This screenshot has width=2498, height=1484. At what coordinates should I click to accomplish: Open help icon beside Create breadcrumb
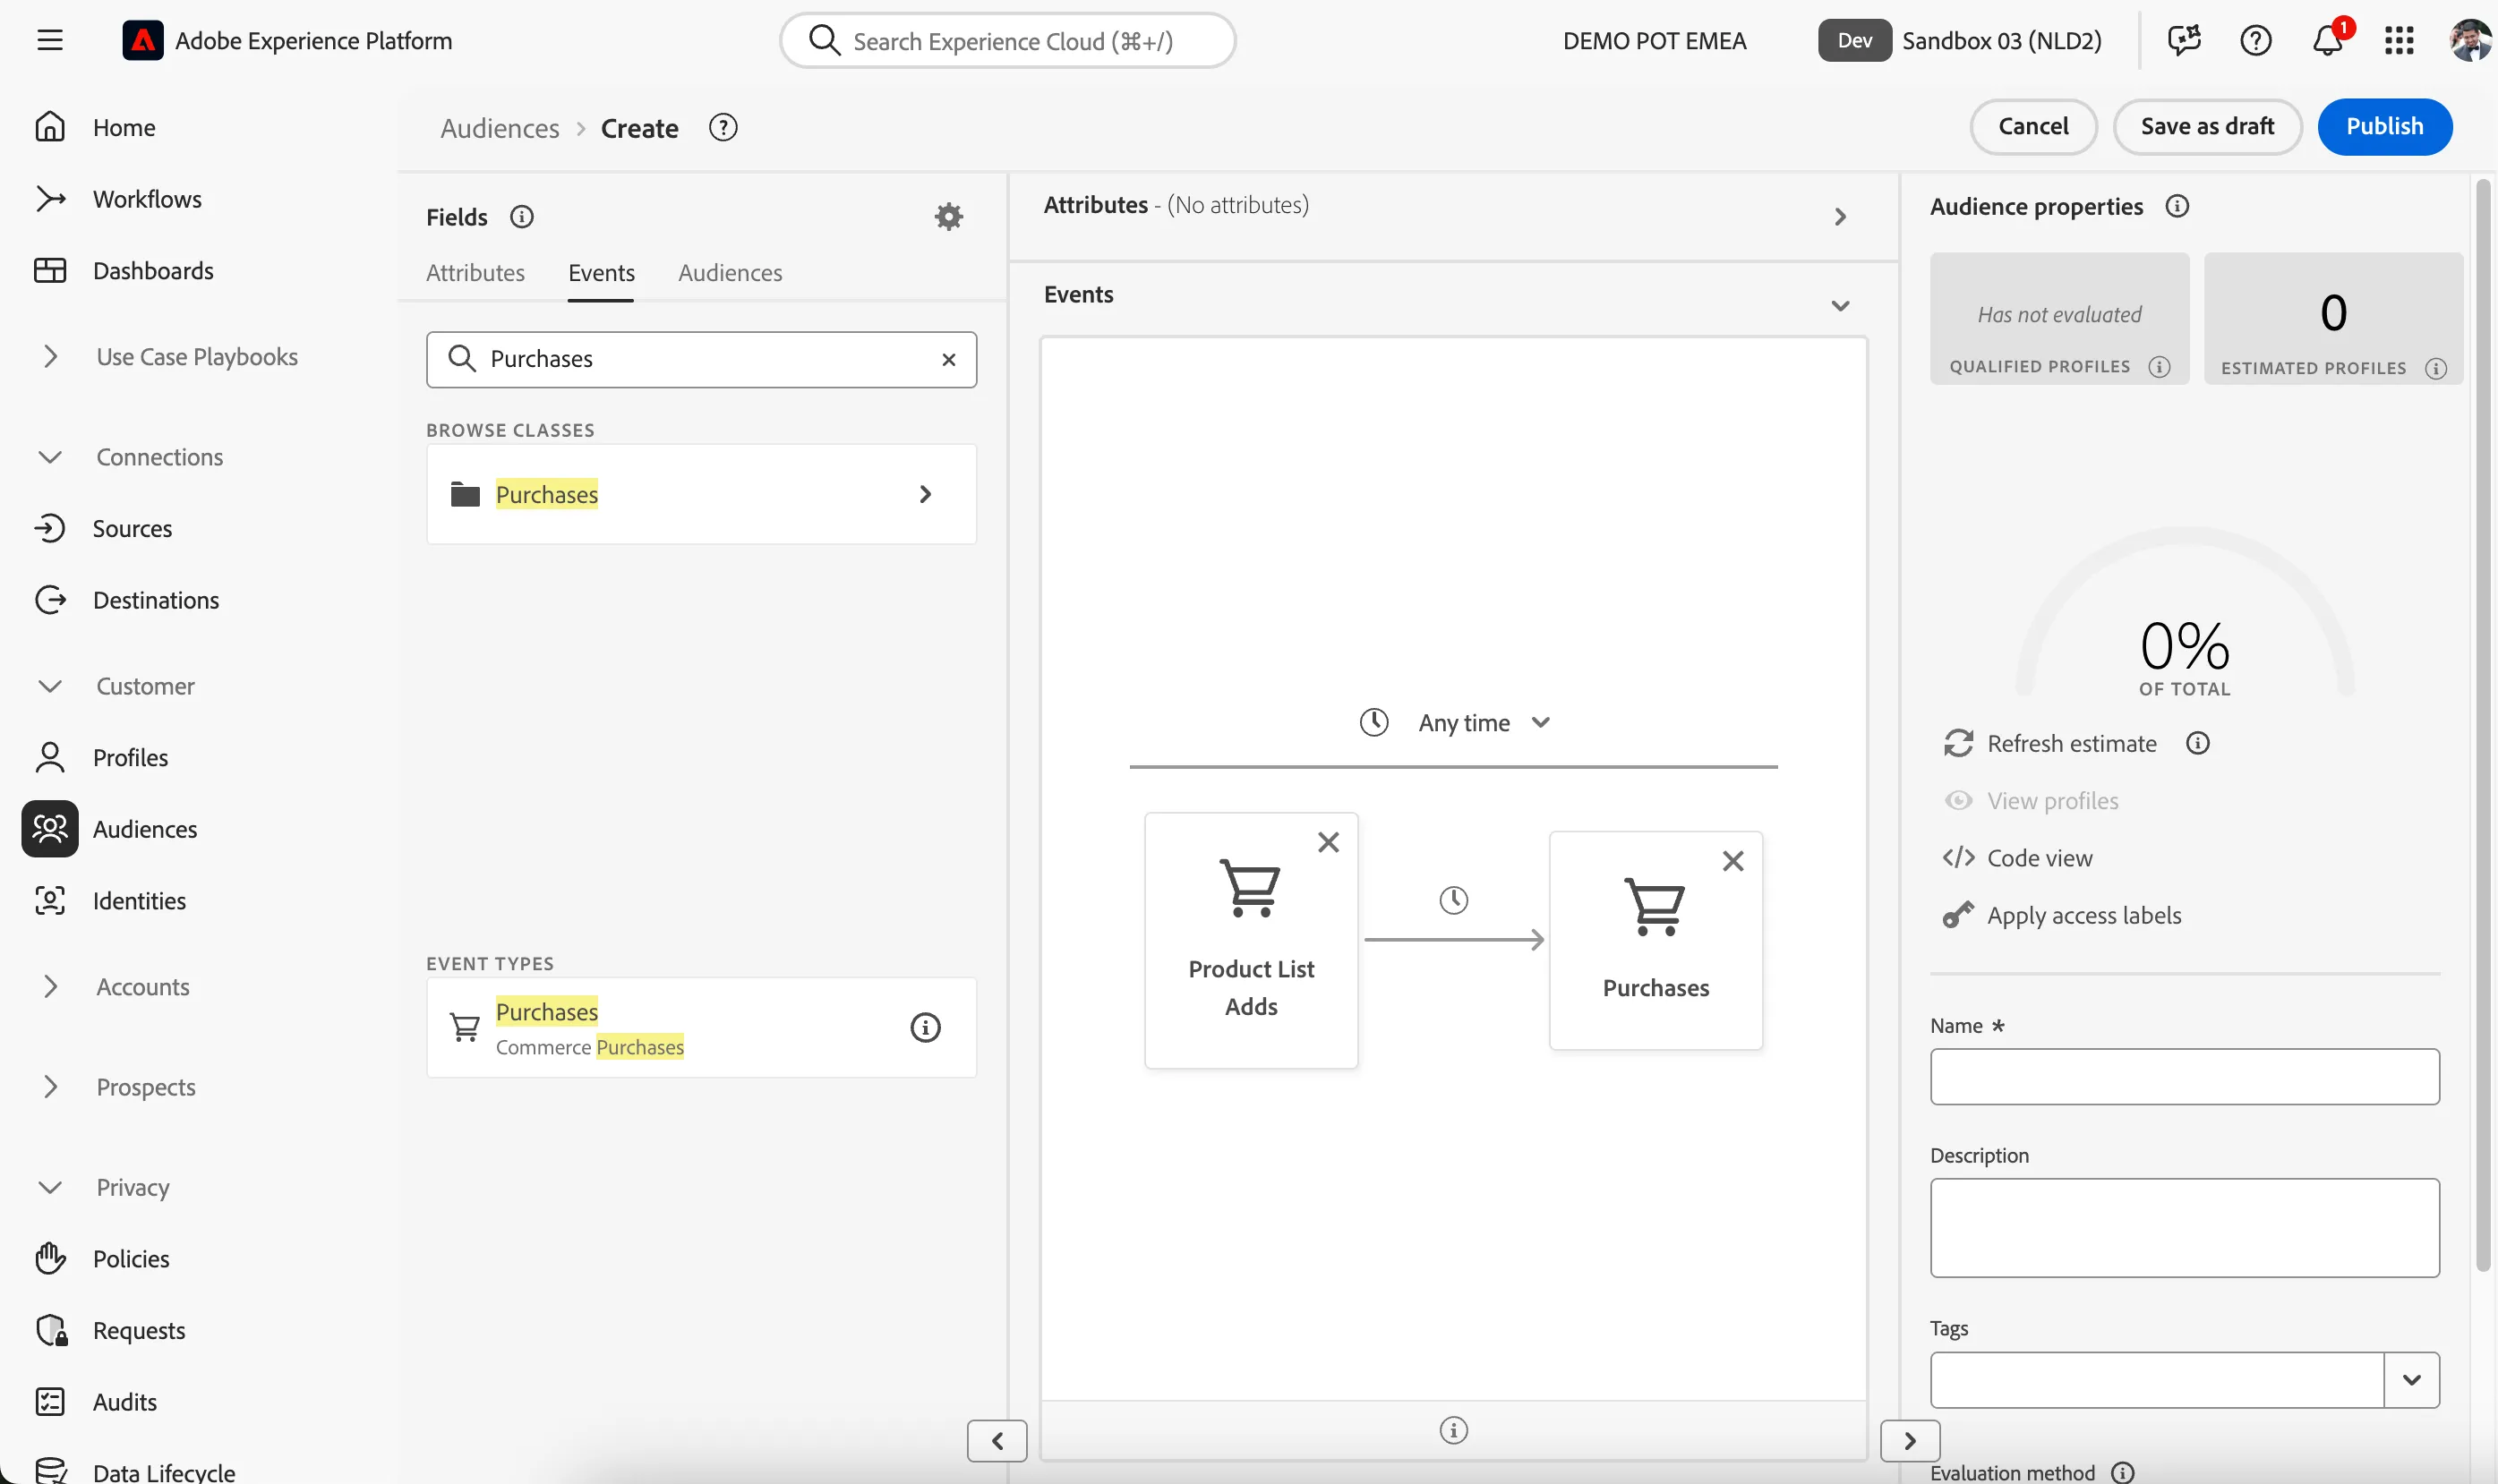tap(723, 127)
